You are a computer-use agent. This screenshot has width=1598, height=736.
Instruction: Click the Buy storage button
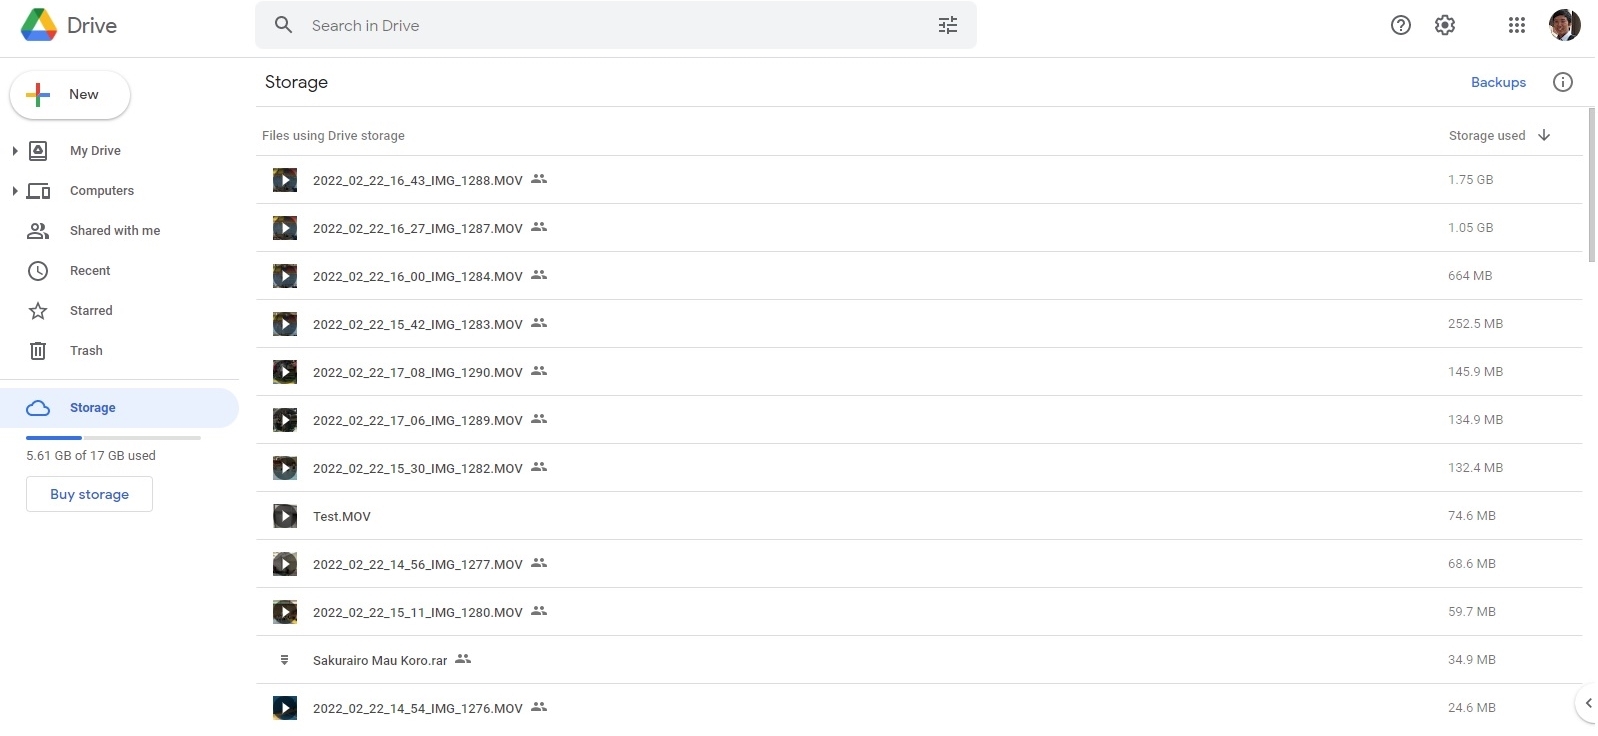pyautogui.click(x=89, y=494)
